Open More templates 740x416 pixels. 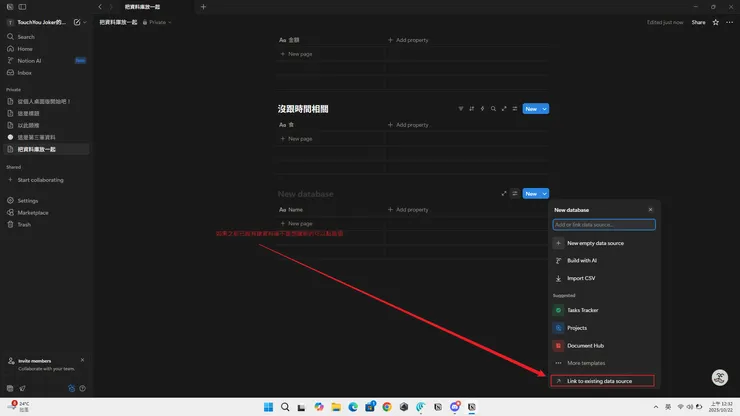(x=604, y=363)
